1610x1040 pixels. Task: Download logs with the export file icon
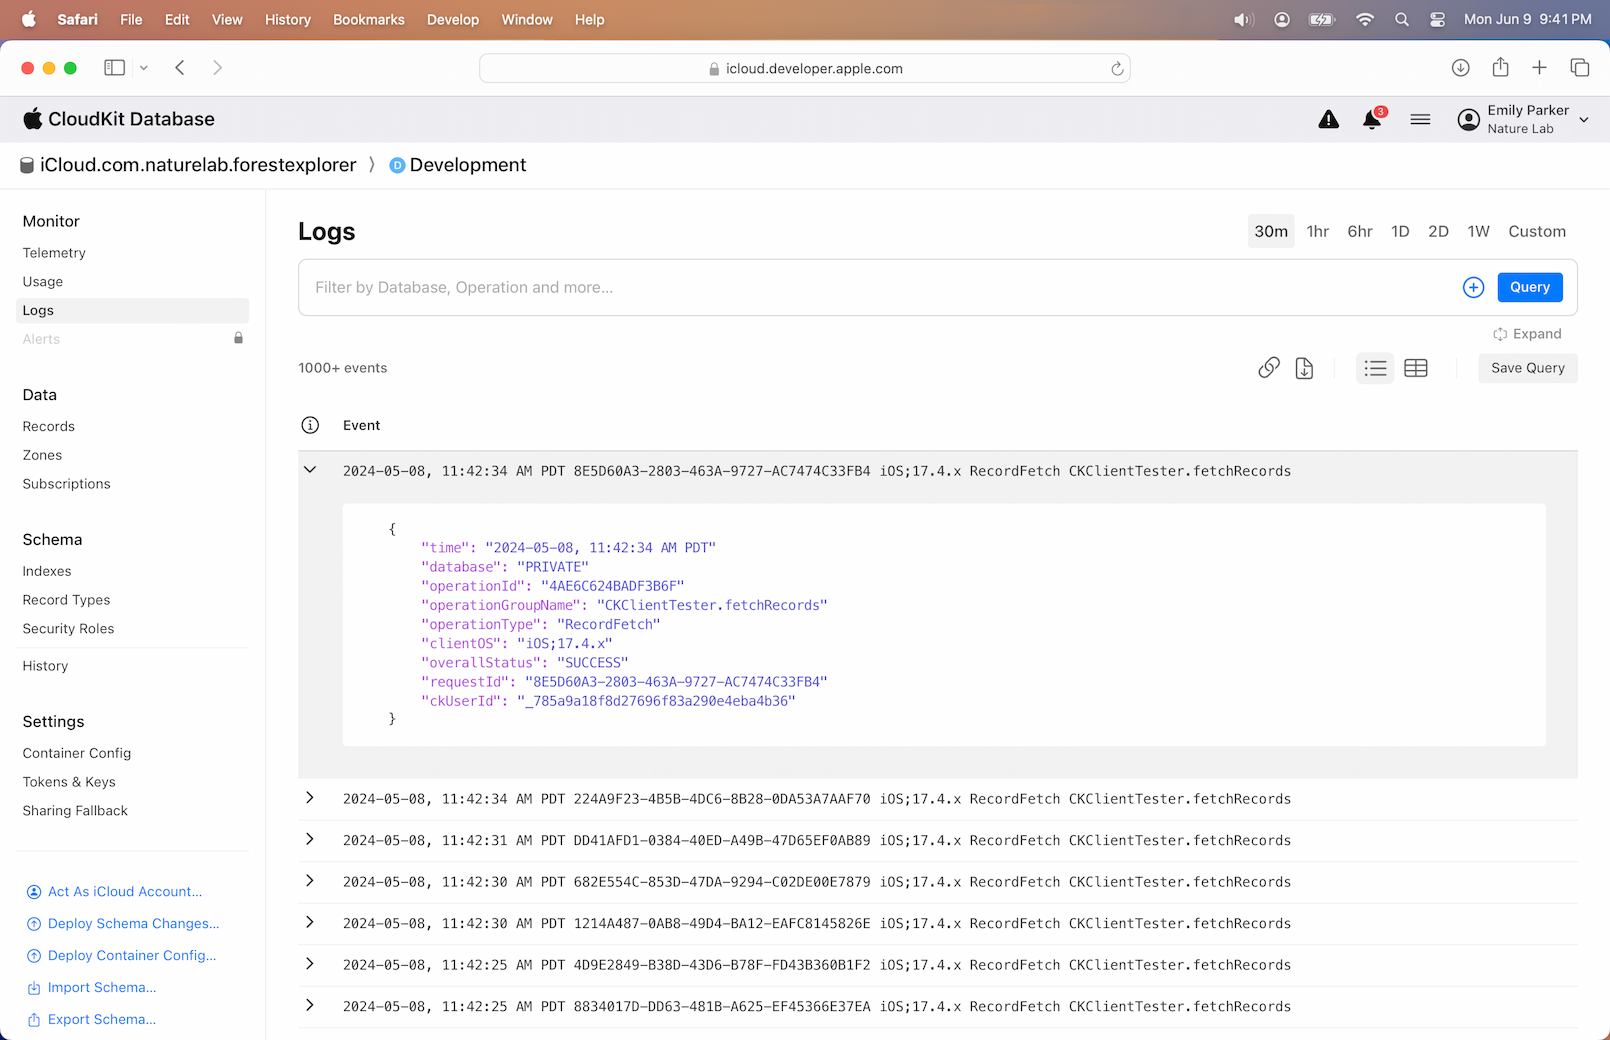(x=1304, y=368)
